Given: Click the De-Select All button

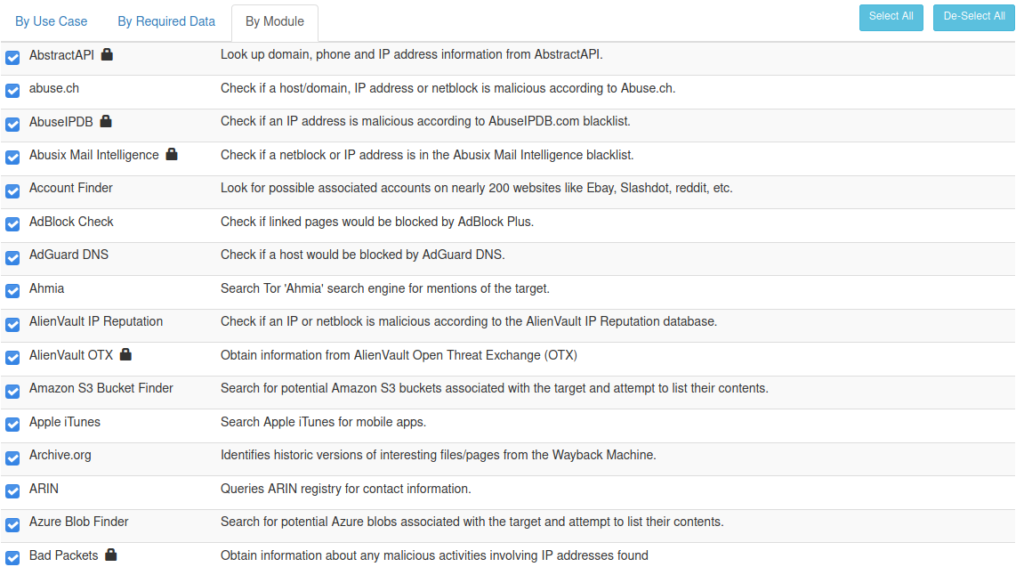Looking at the screenshot, I should [x=974, y=17].
